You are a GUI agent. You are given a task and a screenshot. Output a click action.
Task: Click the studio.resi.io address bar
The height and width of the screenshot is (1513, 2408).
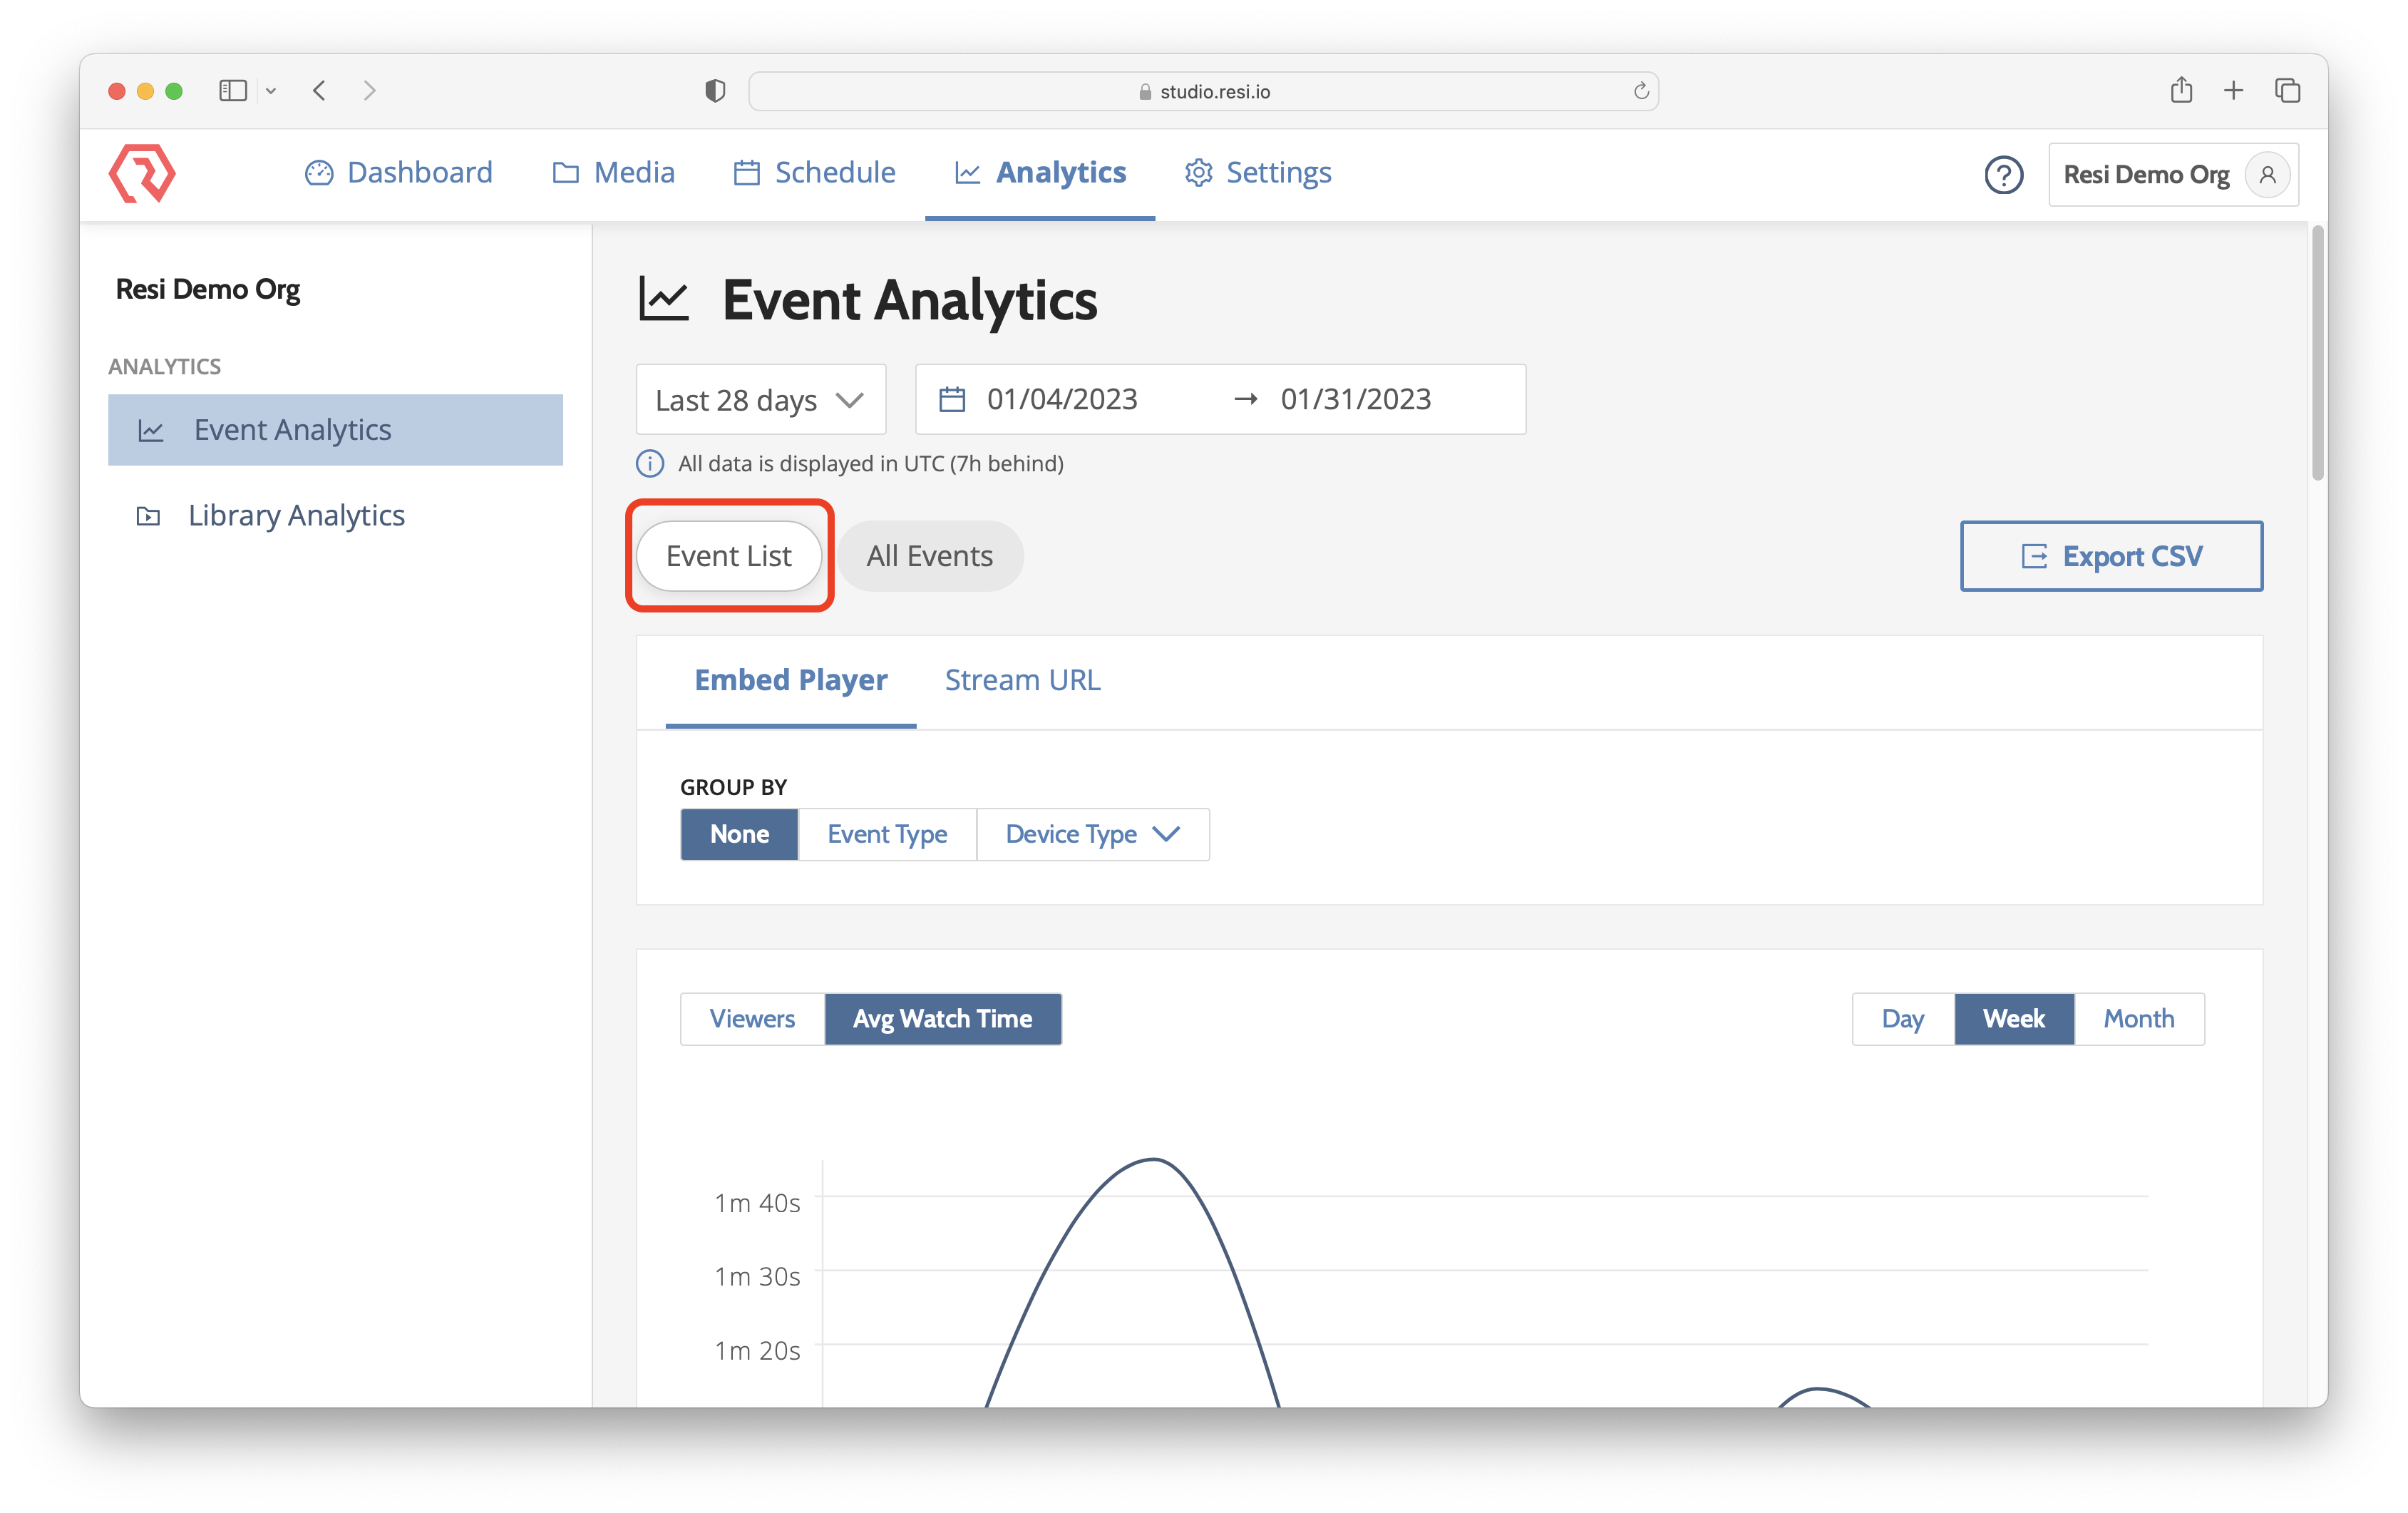[1203, 91]
